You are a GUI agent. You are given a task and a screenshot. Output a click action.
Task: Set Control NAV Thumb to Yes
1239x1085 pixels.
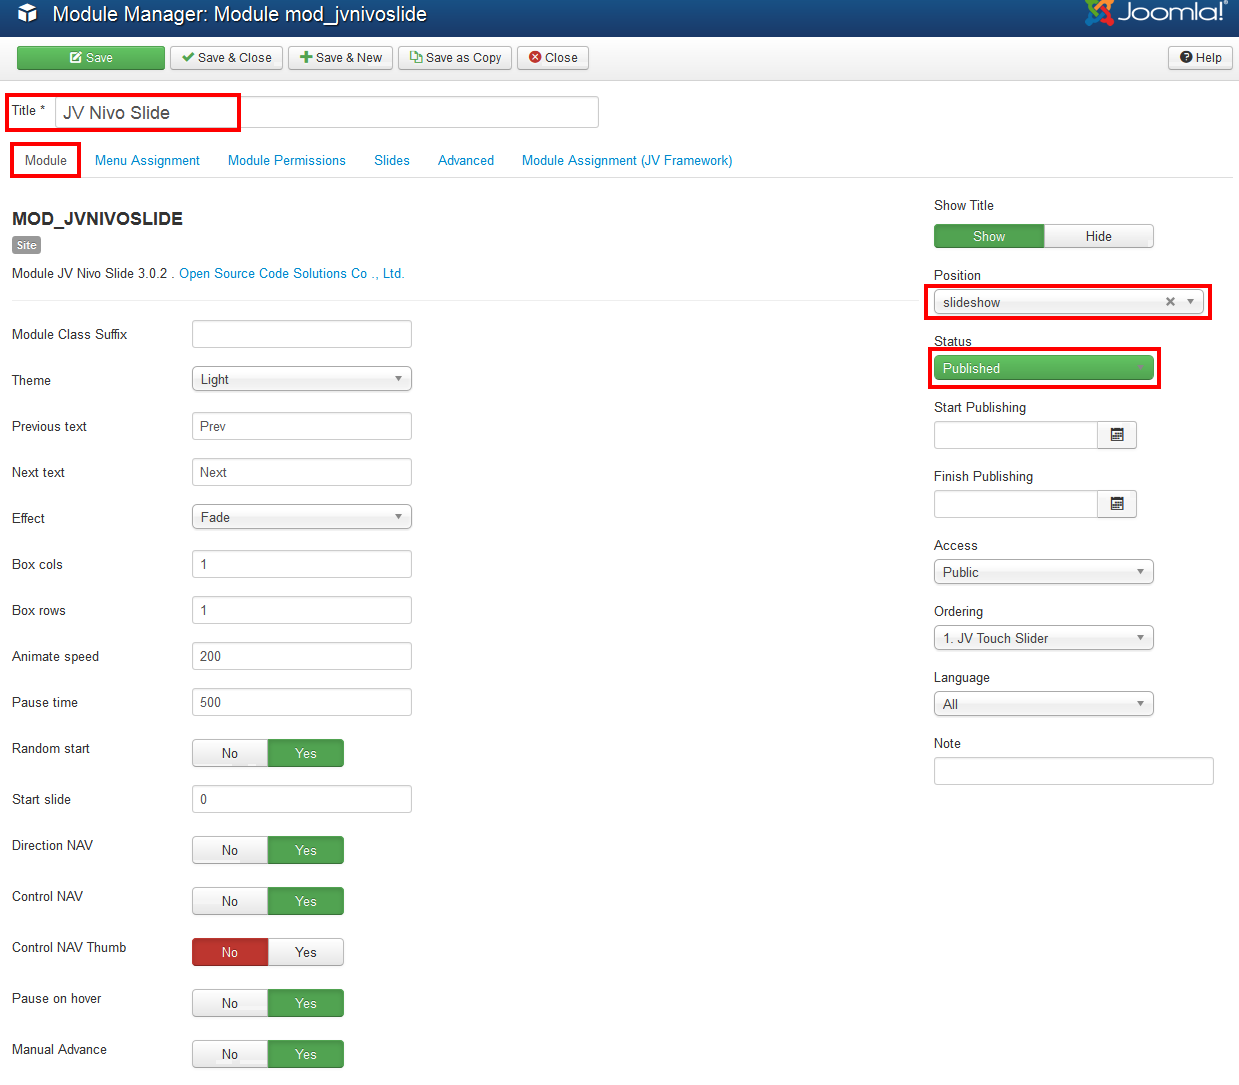coord(306,952)
